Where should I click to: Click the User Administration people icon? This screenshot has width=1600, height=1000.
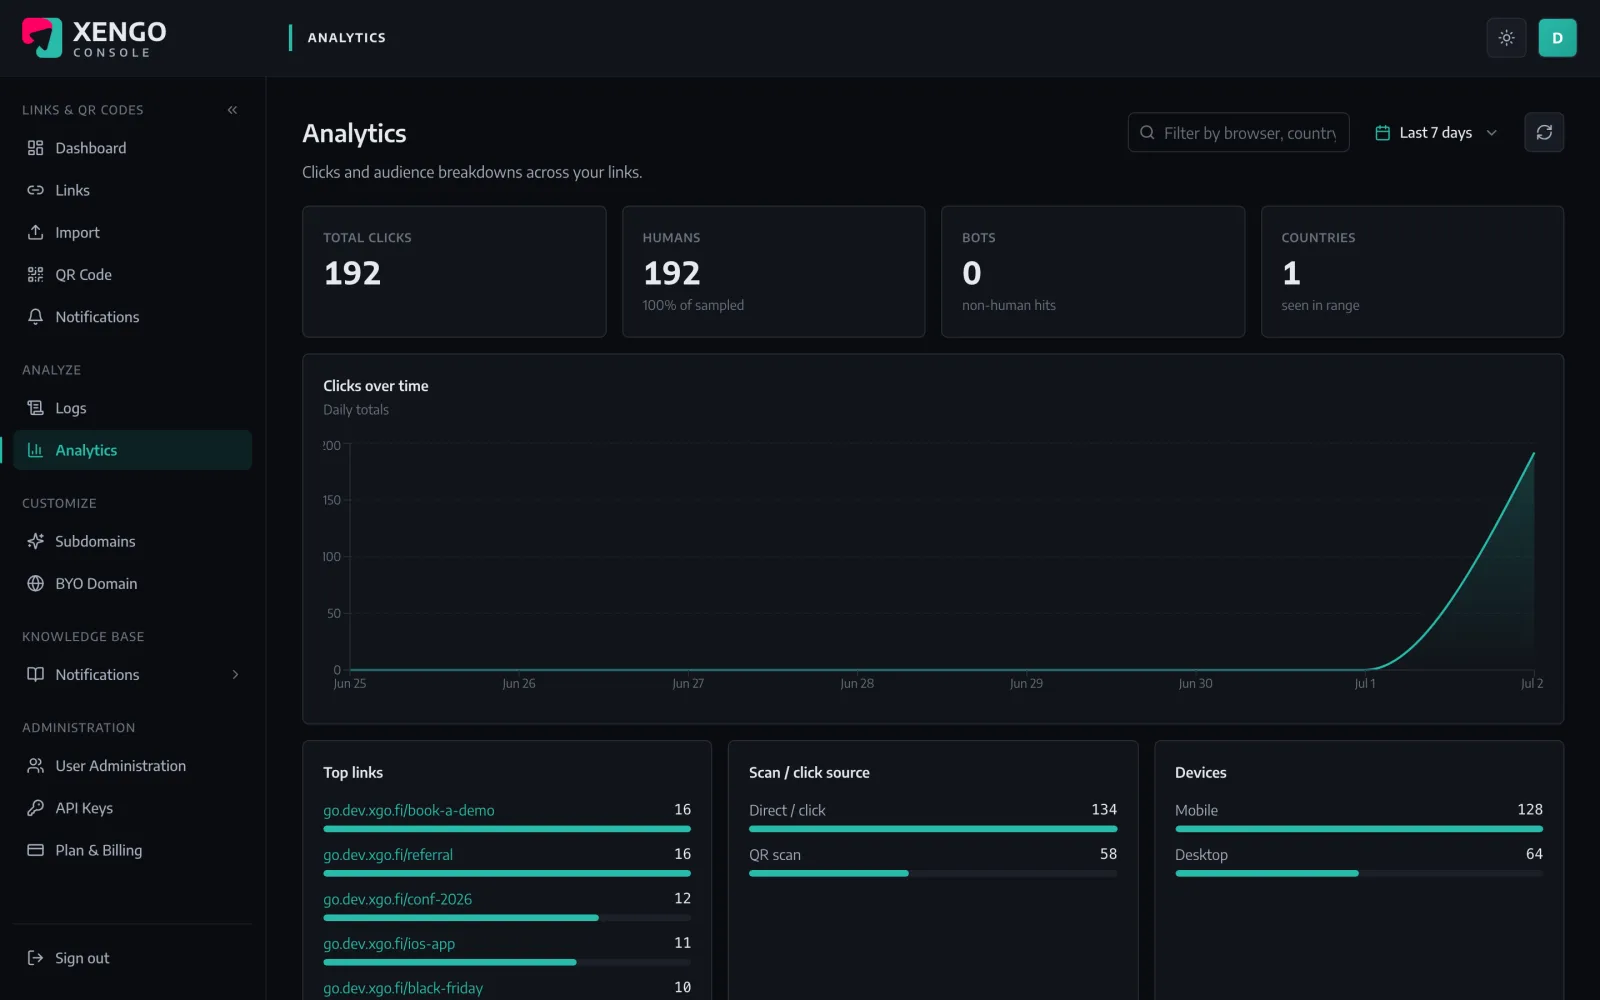coord(35,766)
